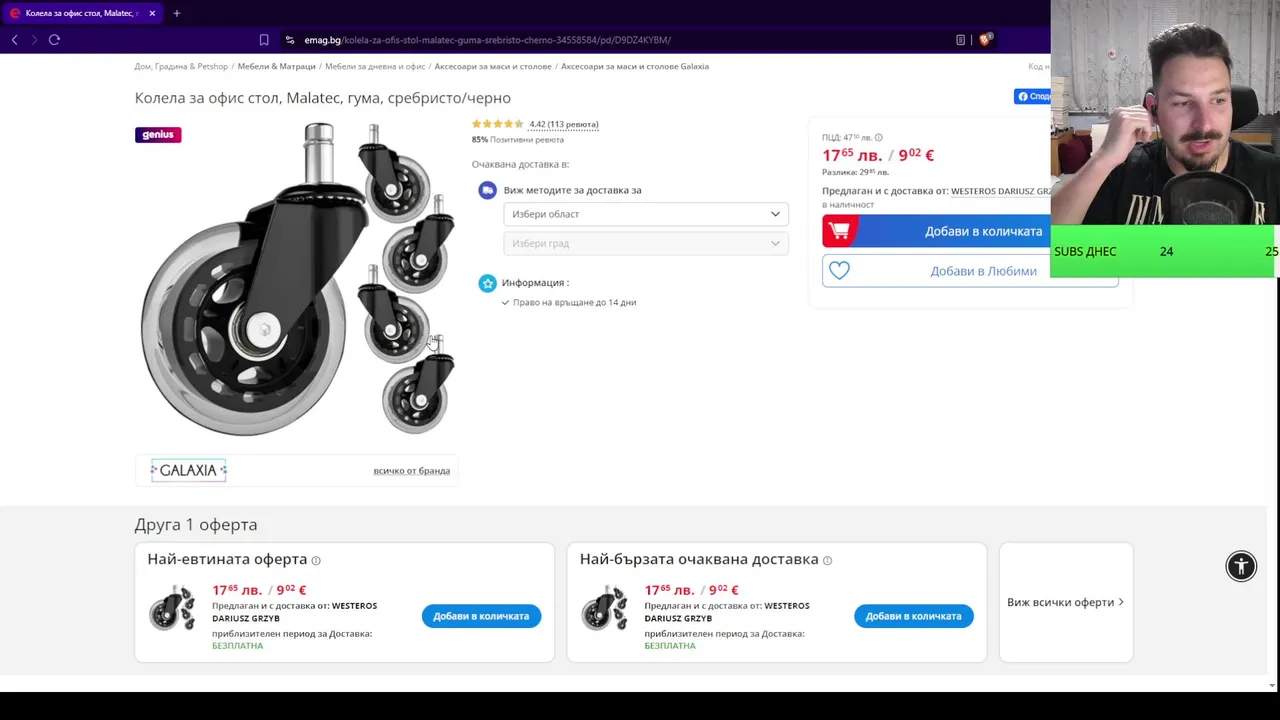The height and width of the screenshot is (720, 1280).
Task: Reload the page with the refresh icon
Action: pyautogui.click(x=54, y=40)
